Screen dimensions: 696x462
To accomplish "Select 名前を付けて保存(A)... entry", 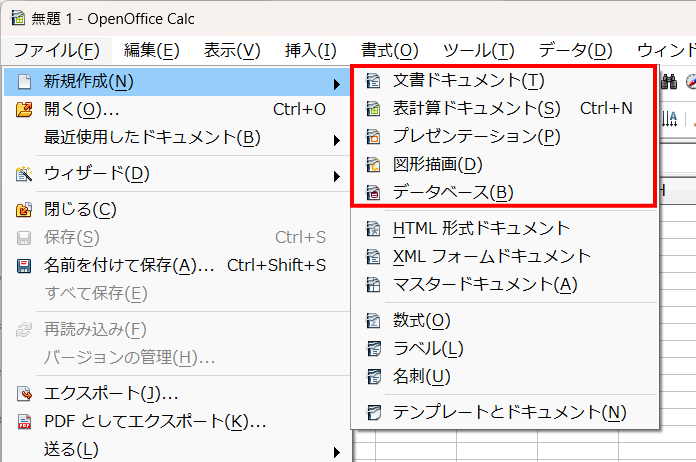I will click(177, 265).
